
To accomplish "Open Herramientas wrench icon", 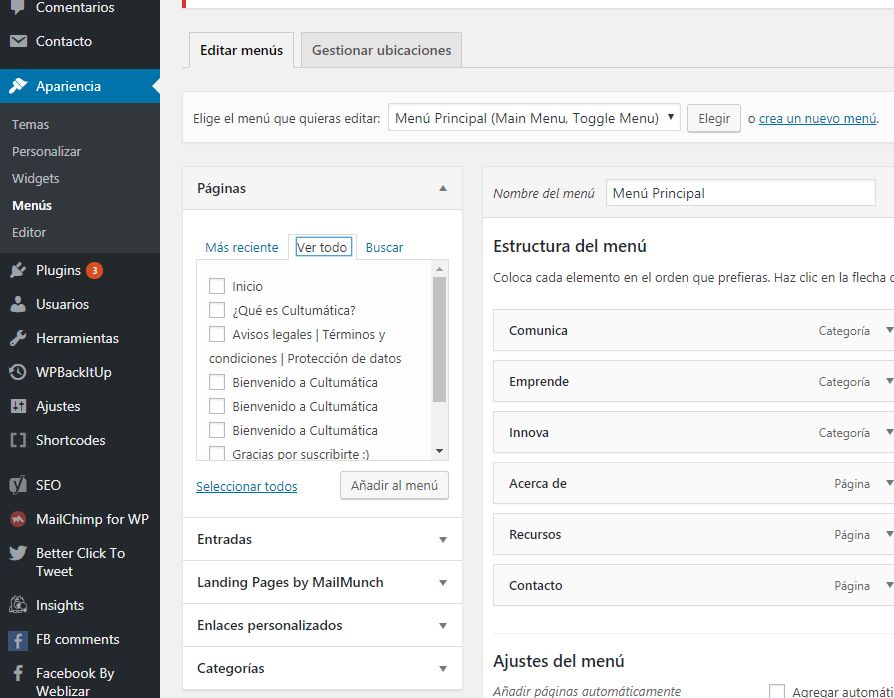I will [x=18, y=338].
